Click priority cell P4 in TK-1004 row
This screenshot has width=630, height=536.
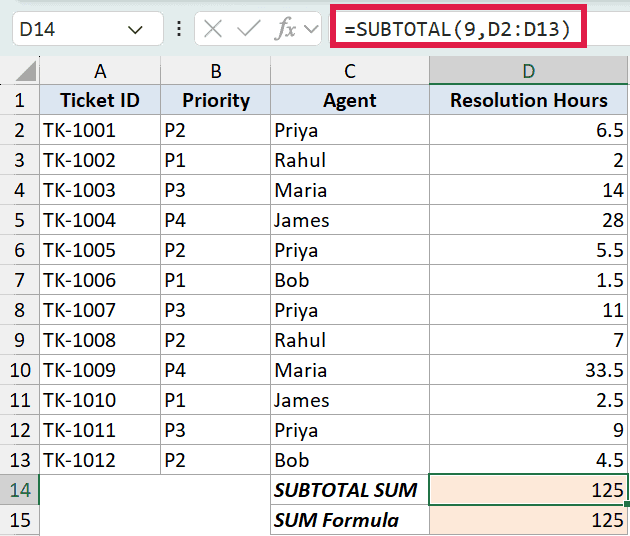point(216,220)
